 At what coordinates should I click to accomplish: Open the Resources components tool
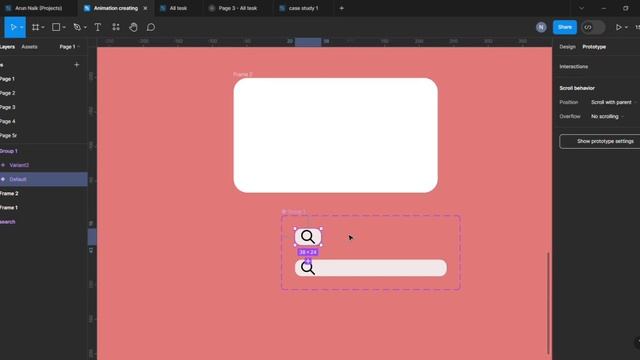116,27
